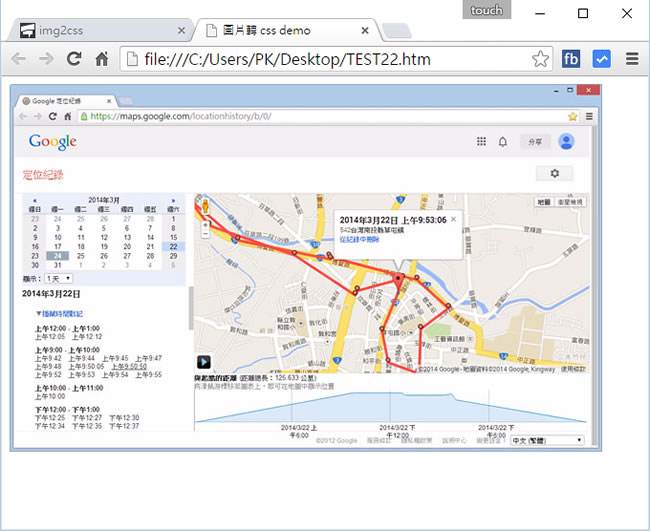Maximize the outer browser window
Image resolution: width=650 pixels, height=532 pixels.
click(x=583, y=13)
